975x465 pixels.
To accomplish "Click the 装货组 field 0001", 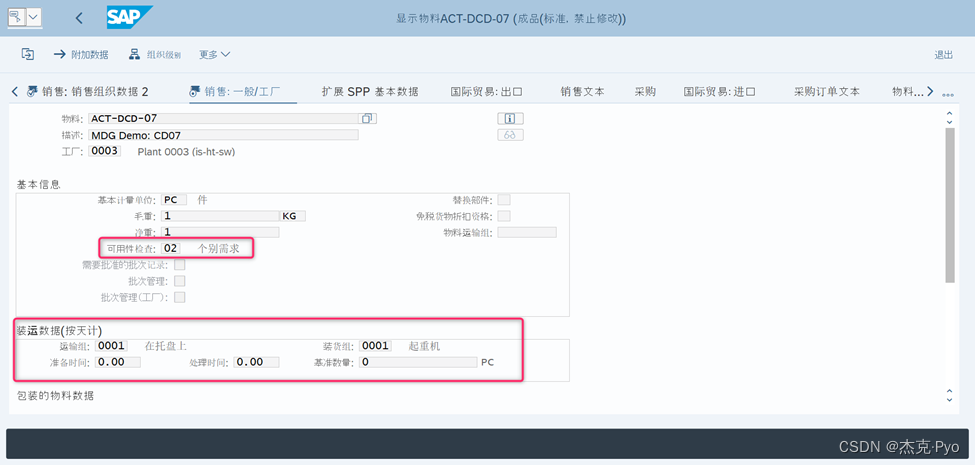I will coord(375,346).
